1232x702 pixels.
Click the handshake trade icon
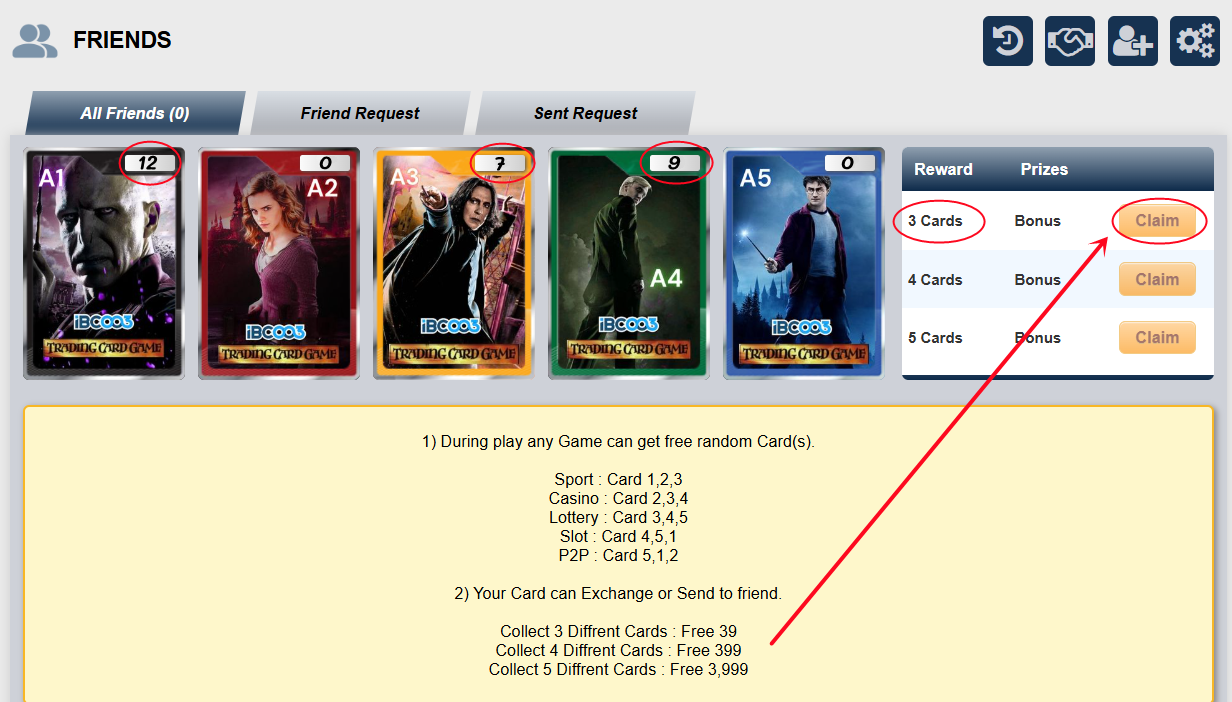pyautogui.click(x=1070, y=41)
